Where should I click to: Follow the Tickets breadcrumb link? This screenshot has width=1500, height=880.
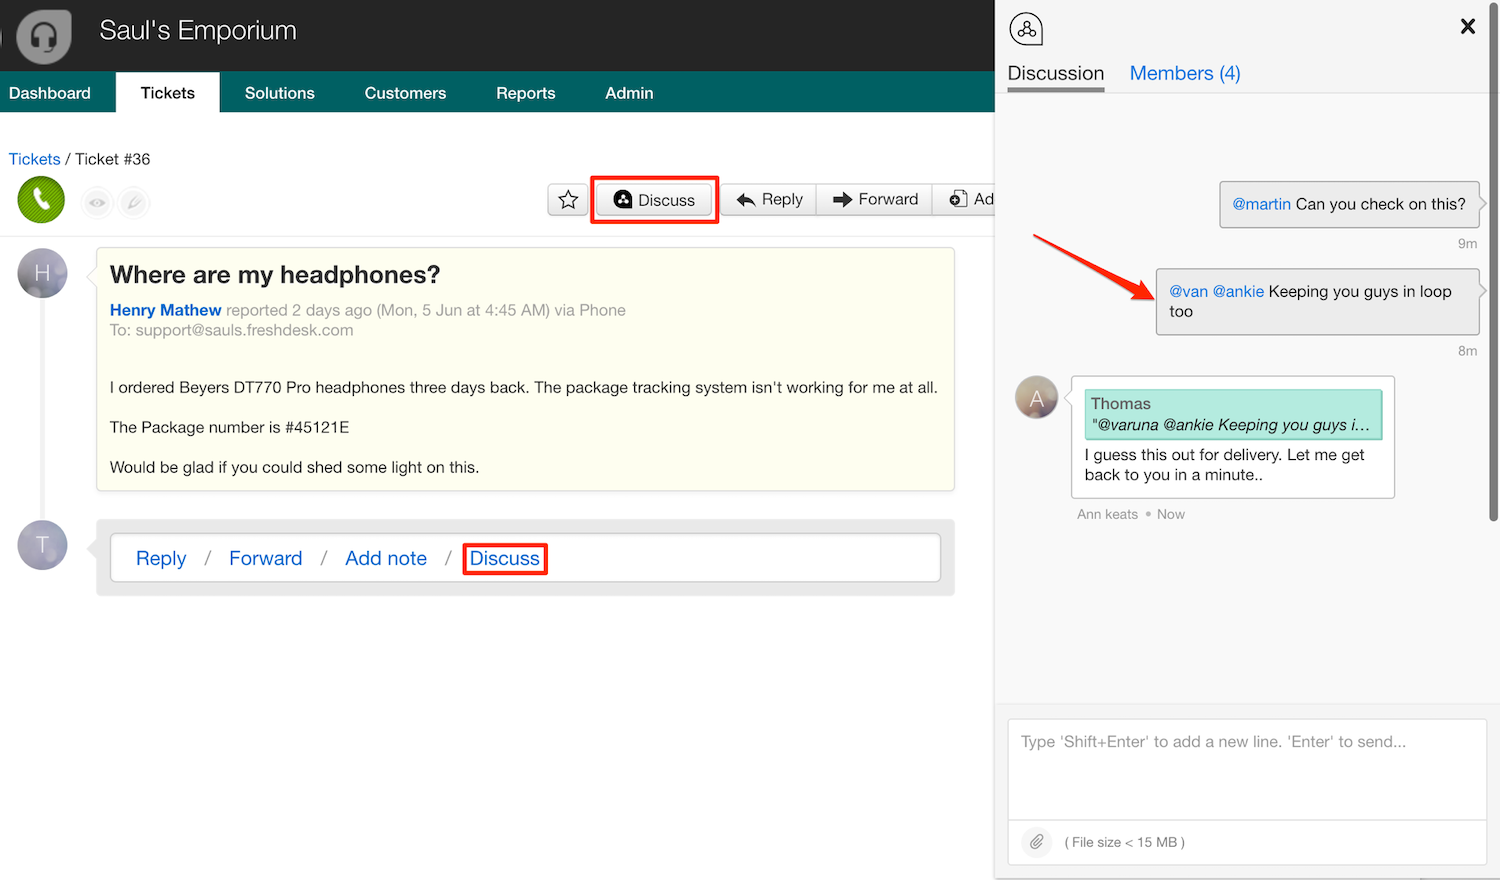[x=35, y=159]
